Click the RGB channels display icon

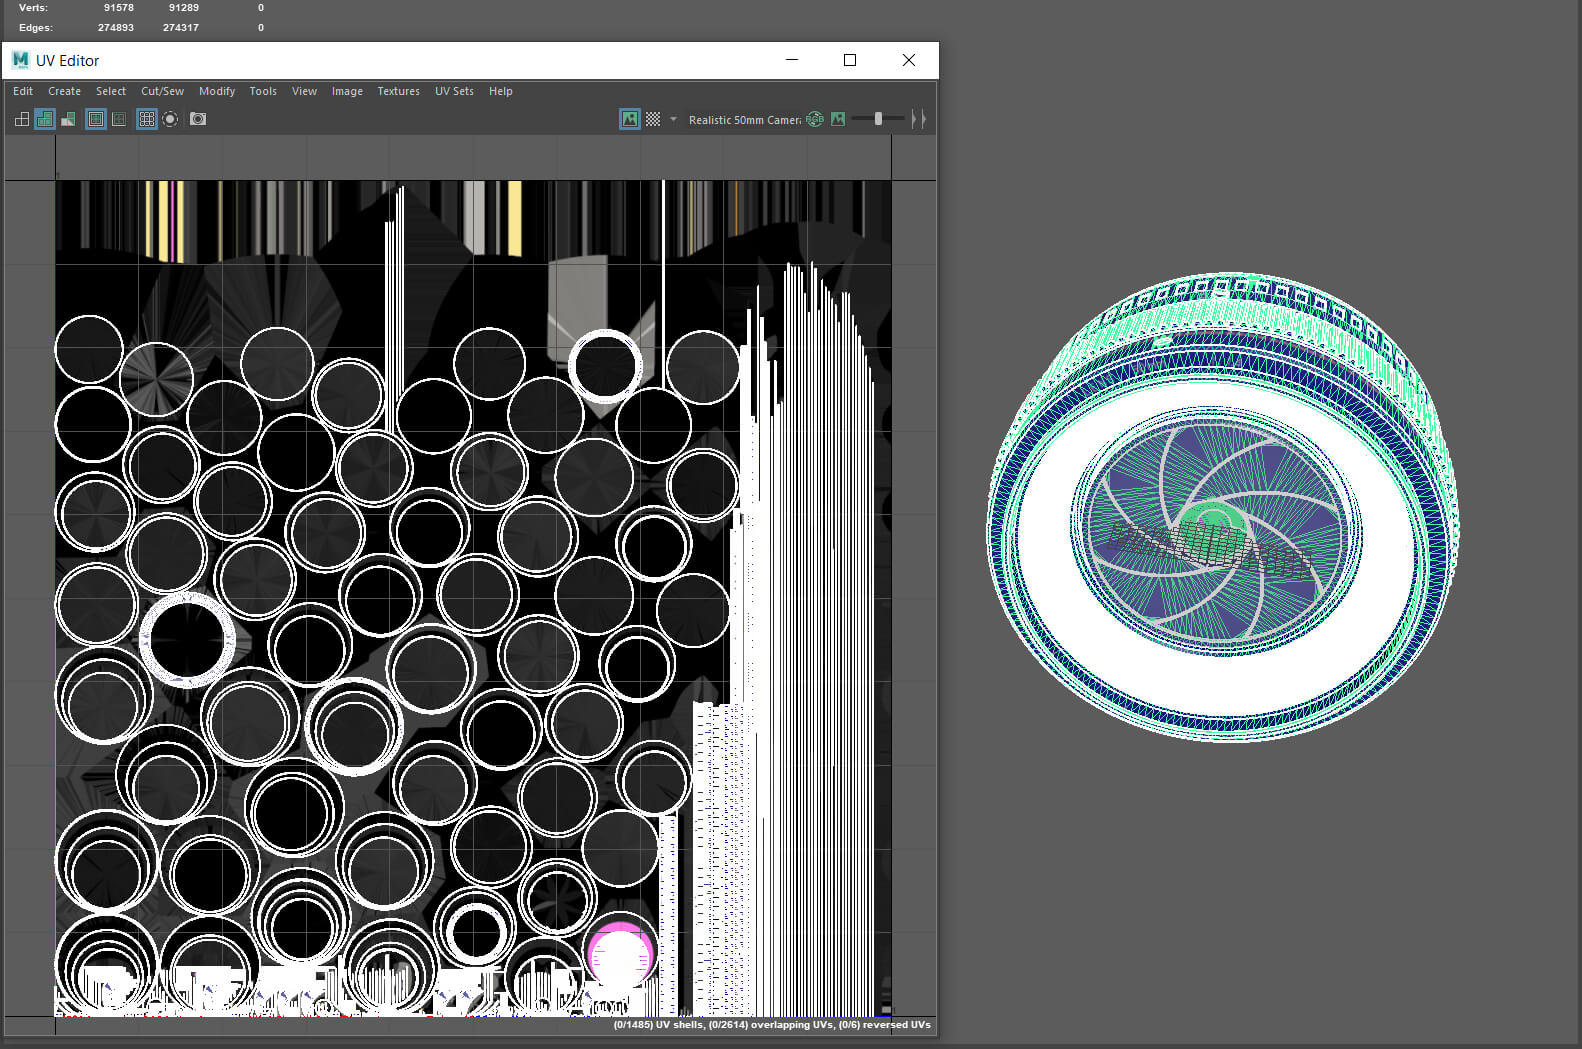[815, 119]
